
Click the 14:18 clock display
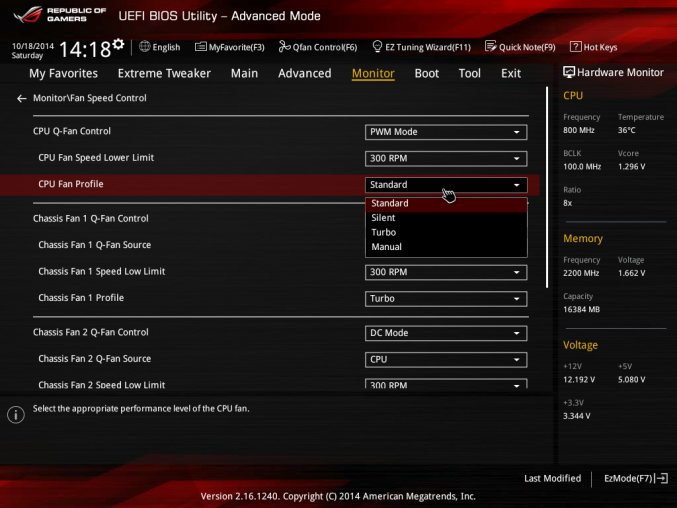[x=85, y=49]
